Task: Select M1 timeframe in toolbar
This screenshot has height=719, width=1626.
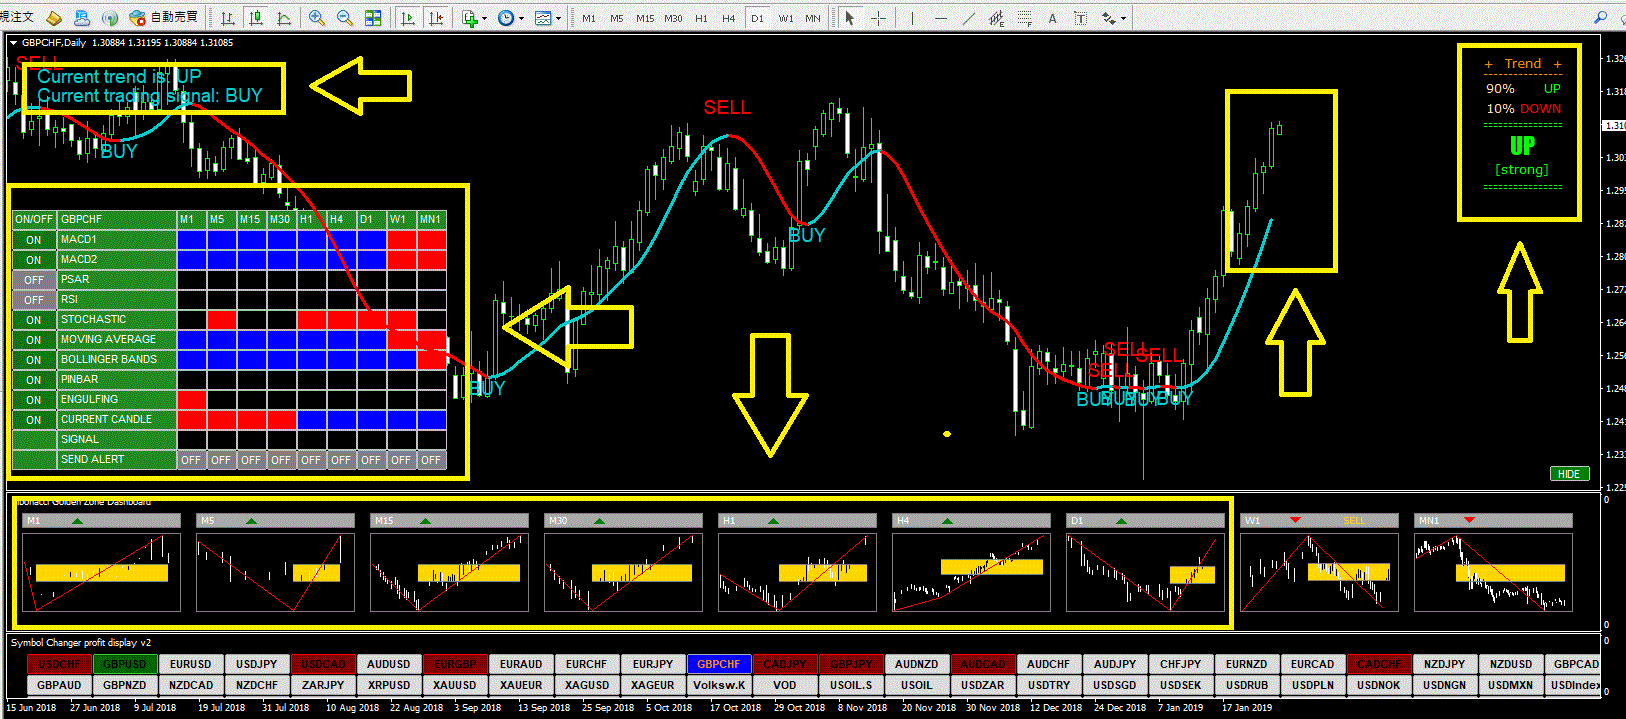Action: coord(589,18)
